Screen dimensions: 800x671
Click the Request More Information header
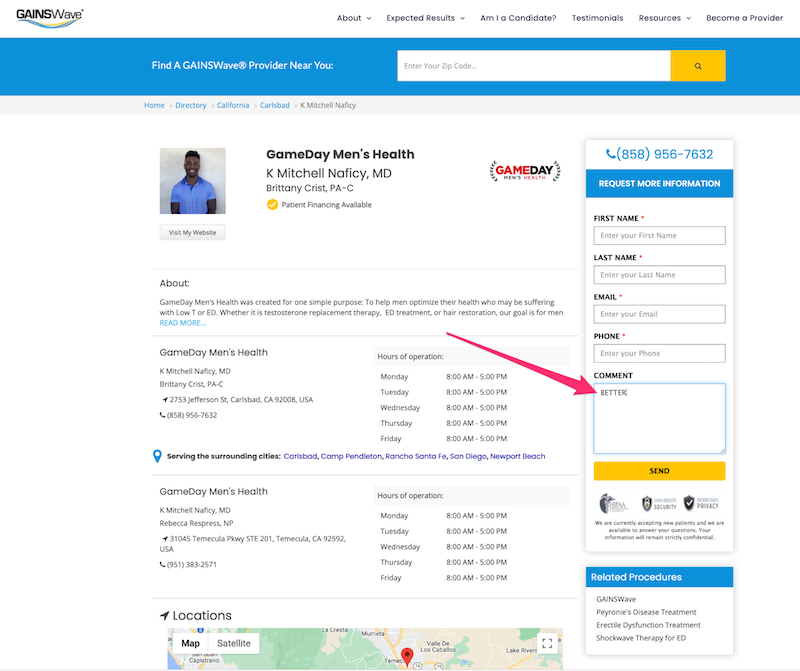click(659, 183)
